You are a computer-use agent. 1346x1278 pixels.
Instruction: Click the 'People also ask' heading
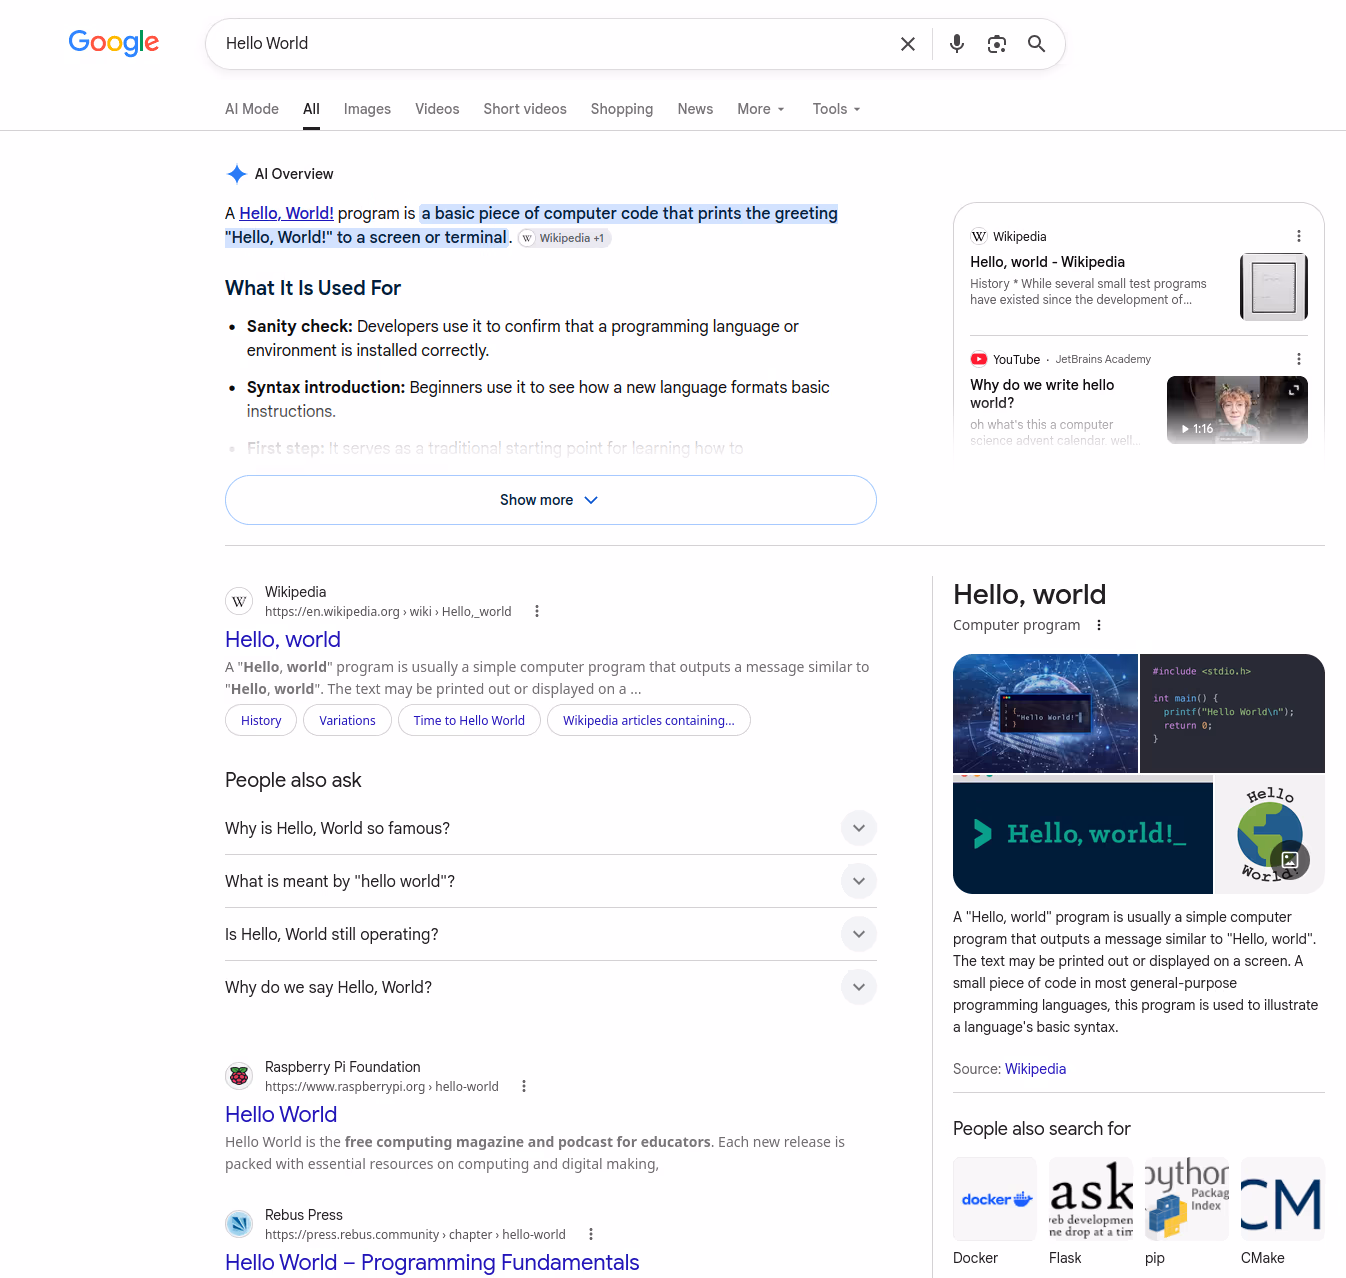pos(293,780)
